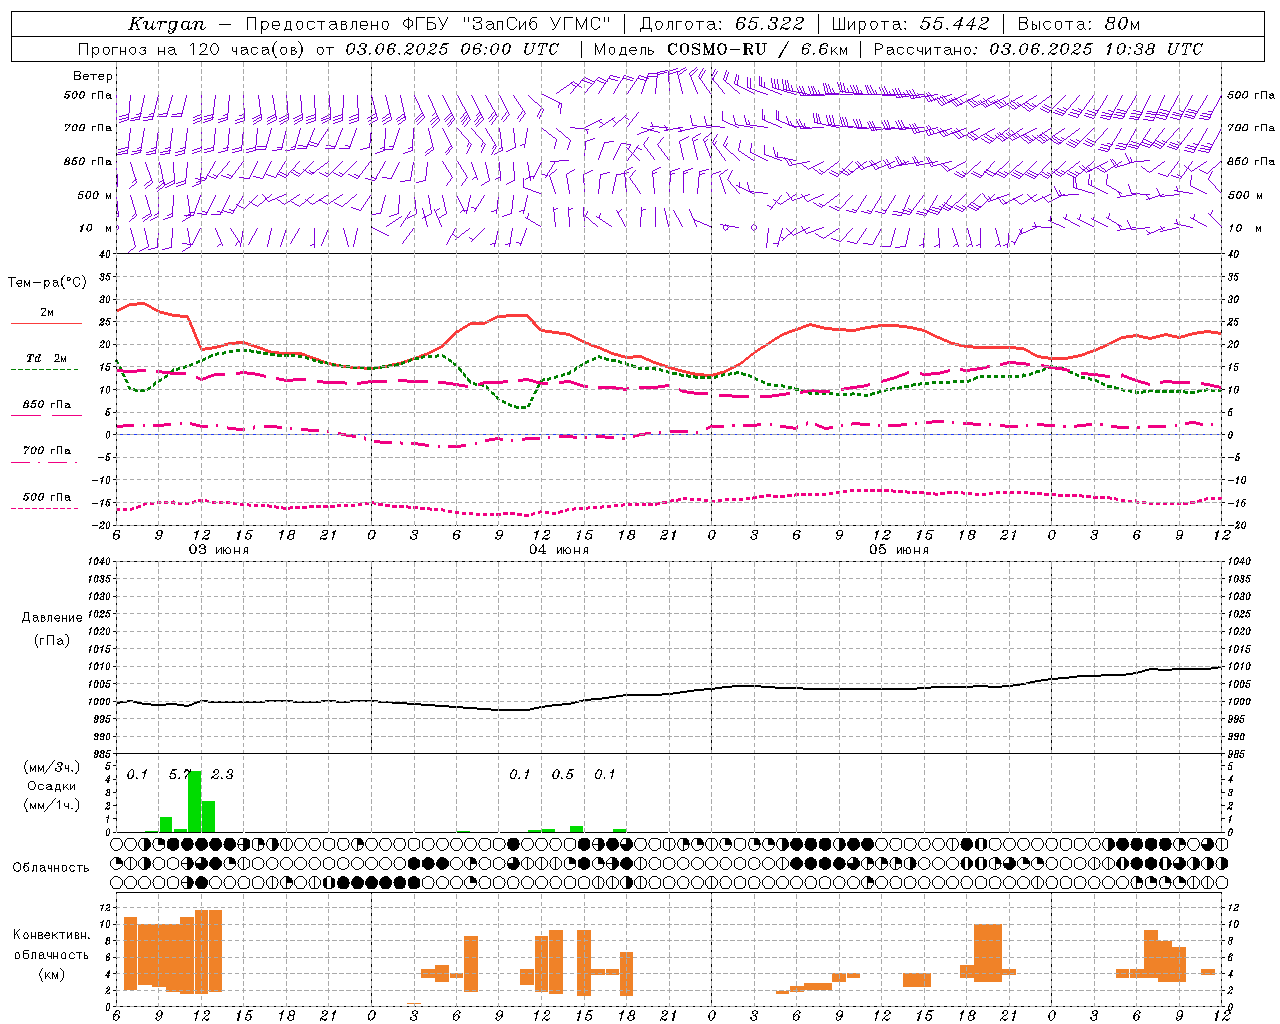The height and width of the screenshot is (1024, 1280).
Task: Click the "Тем-ра(°C)" temperature axis title
Action: (x=47, y=282)
